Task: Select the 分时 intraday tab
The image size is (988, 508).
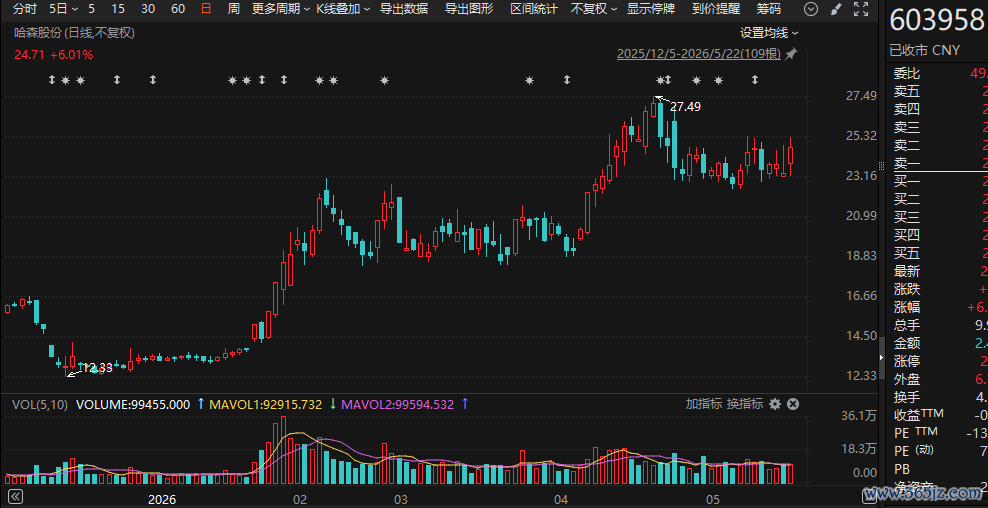Action: (x=25, y=9)
